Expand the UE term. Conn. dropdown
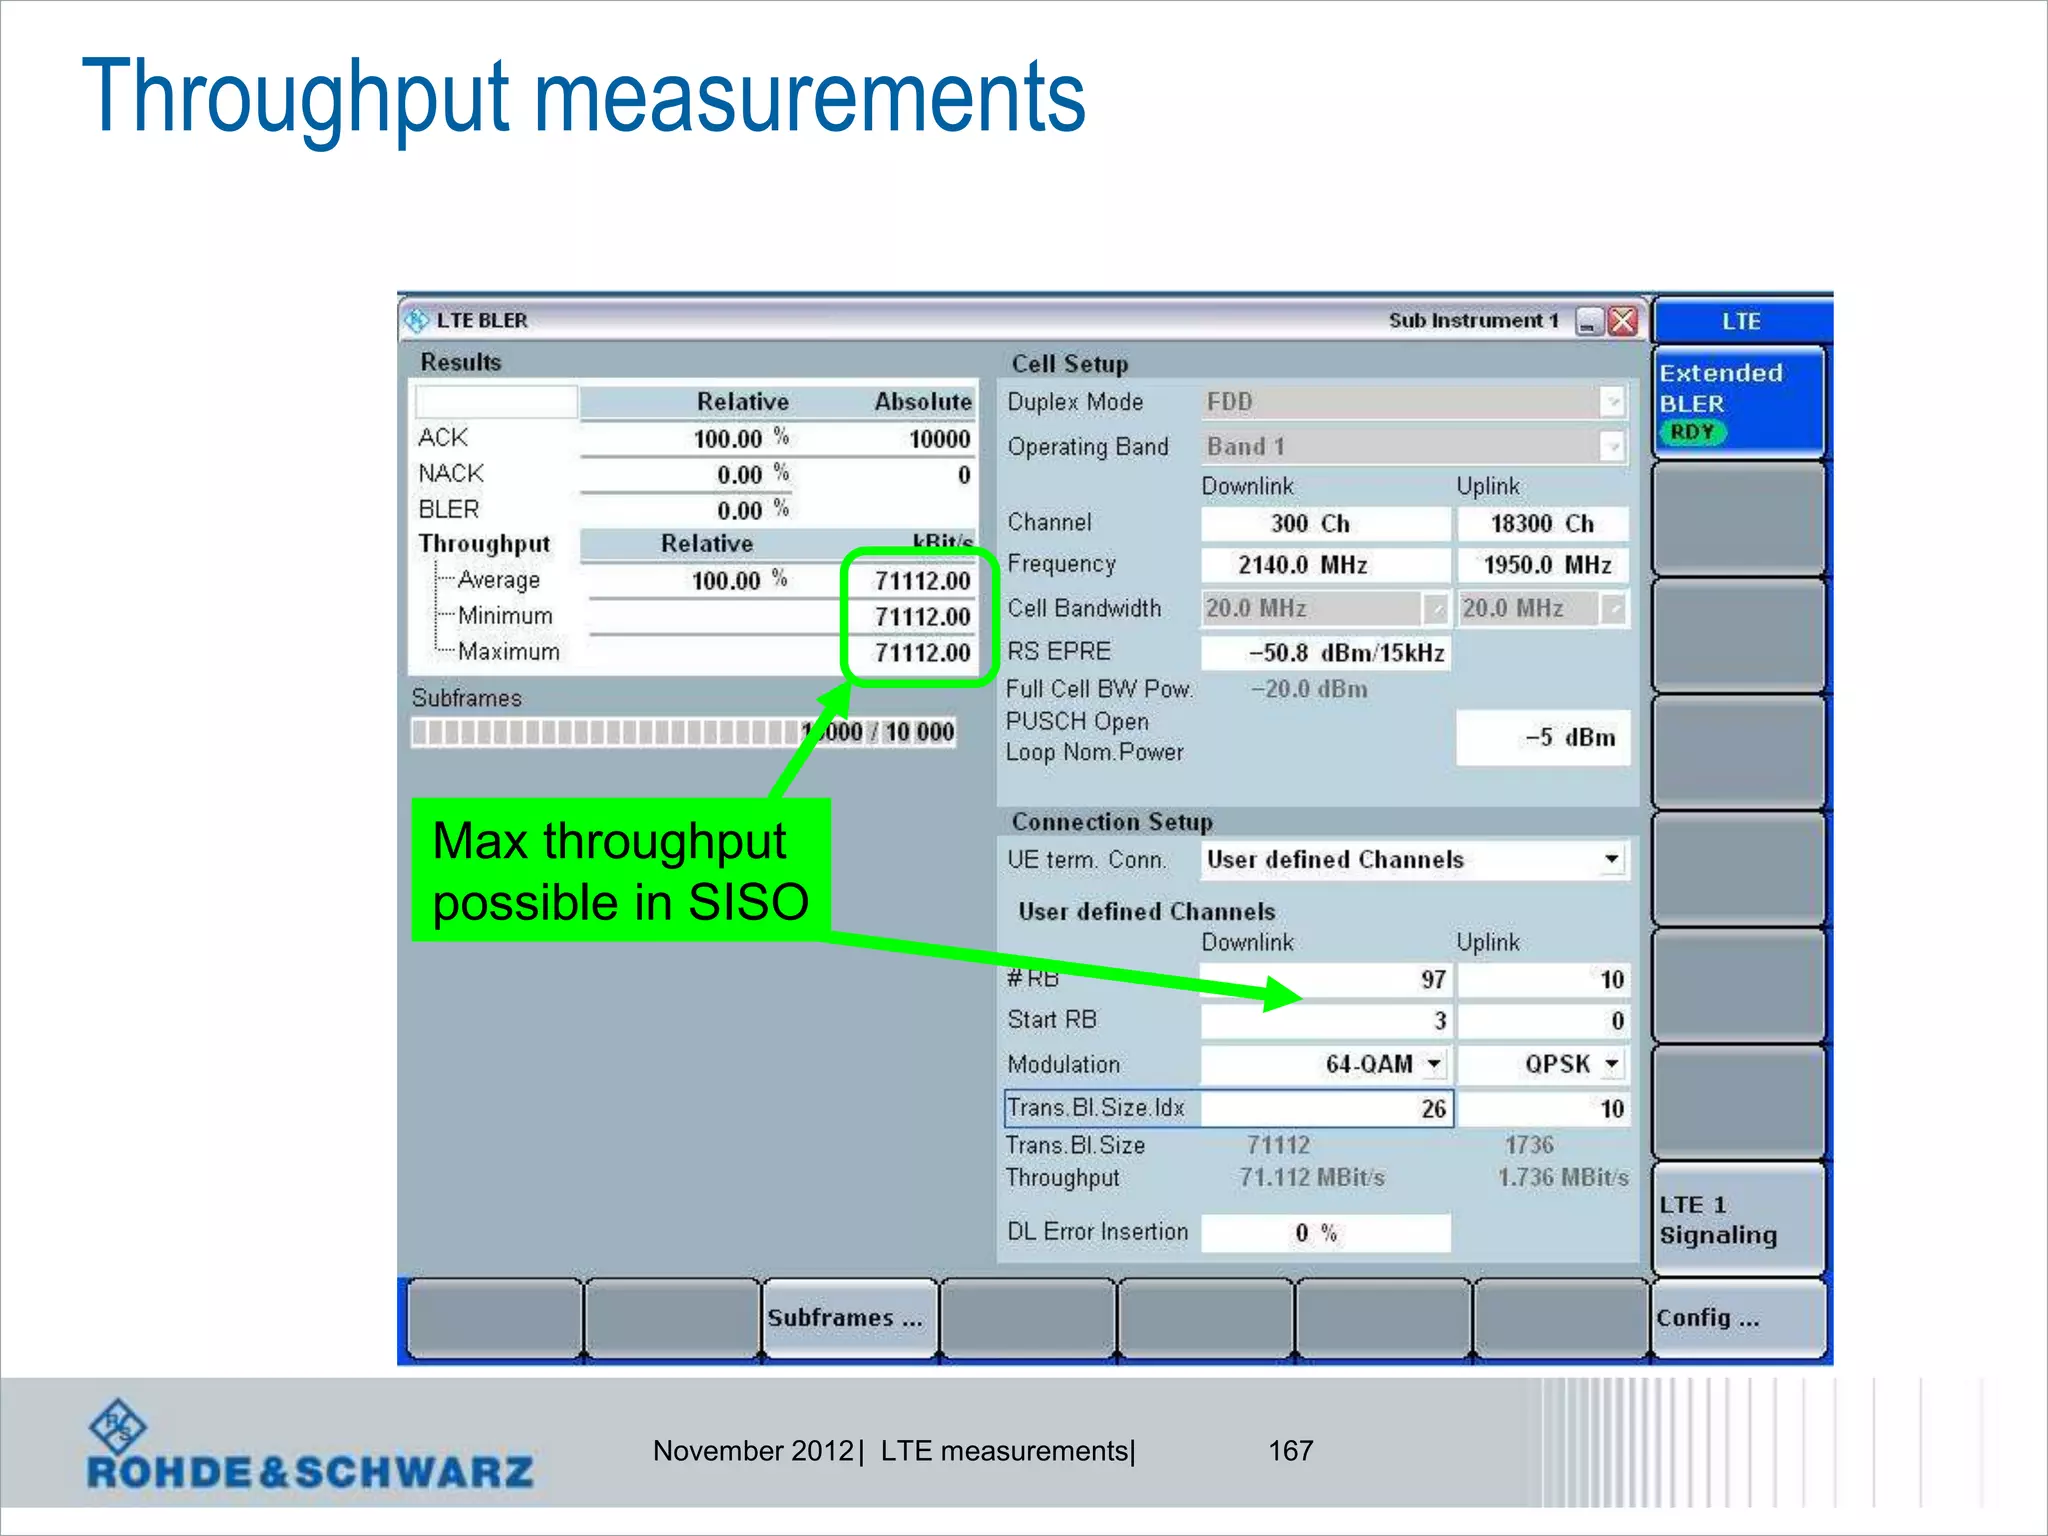The width and height of the screenshot is (2048, 1536). pos(1611,859)
